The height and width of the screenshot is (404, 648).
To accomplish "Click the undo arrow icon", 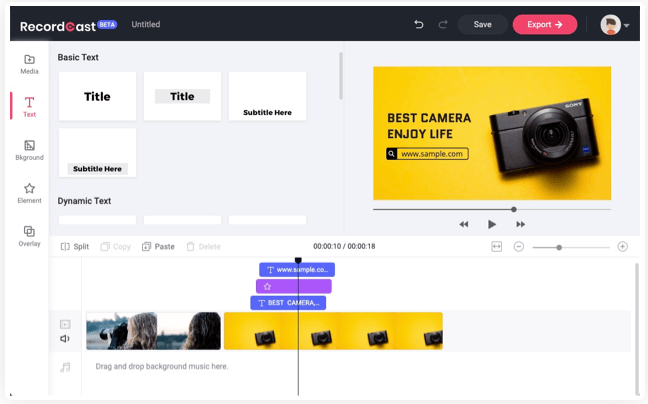I will [x=419, y=25].
